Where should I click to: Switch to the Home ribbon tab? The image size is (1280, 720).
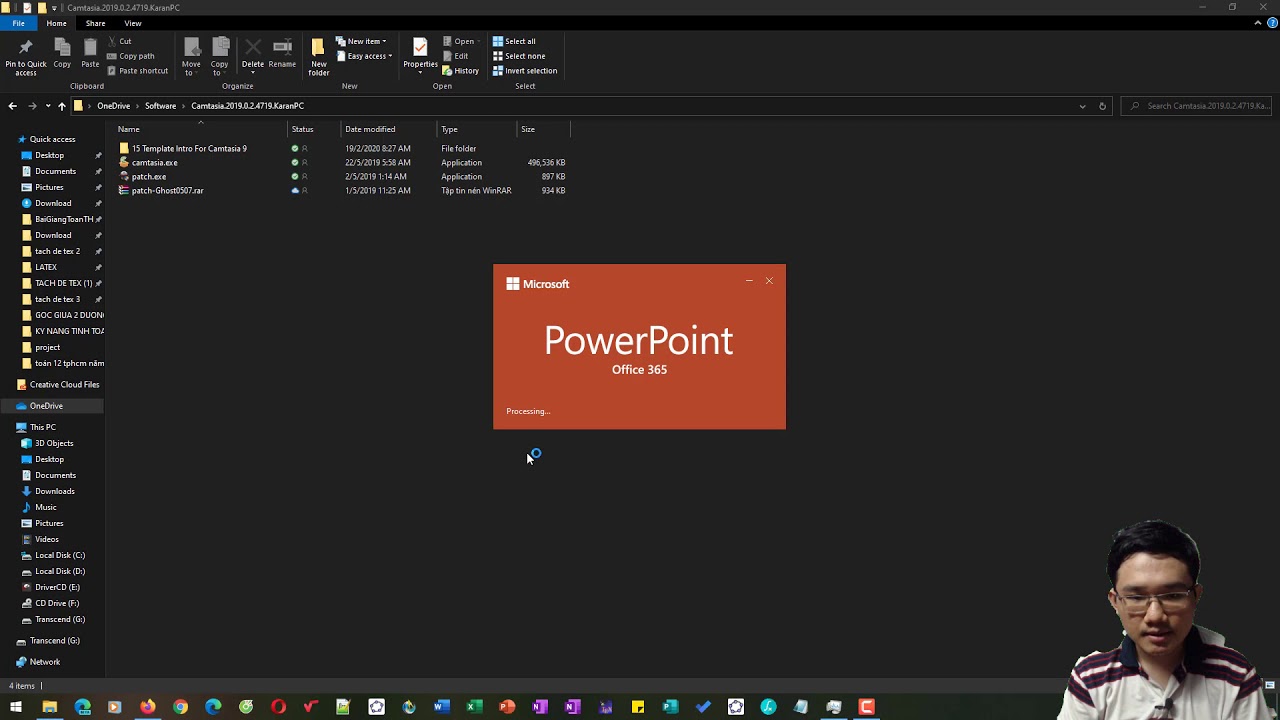(56, 23)
